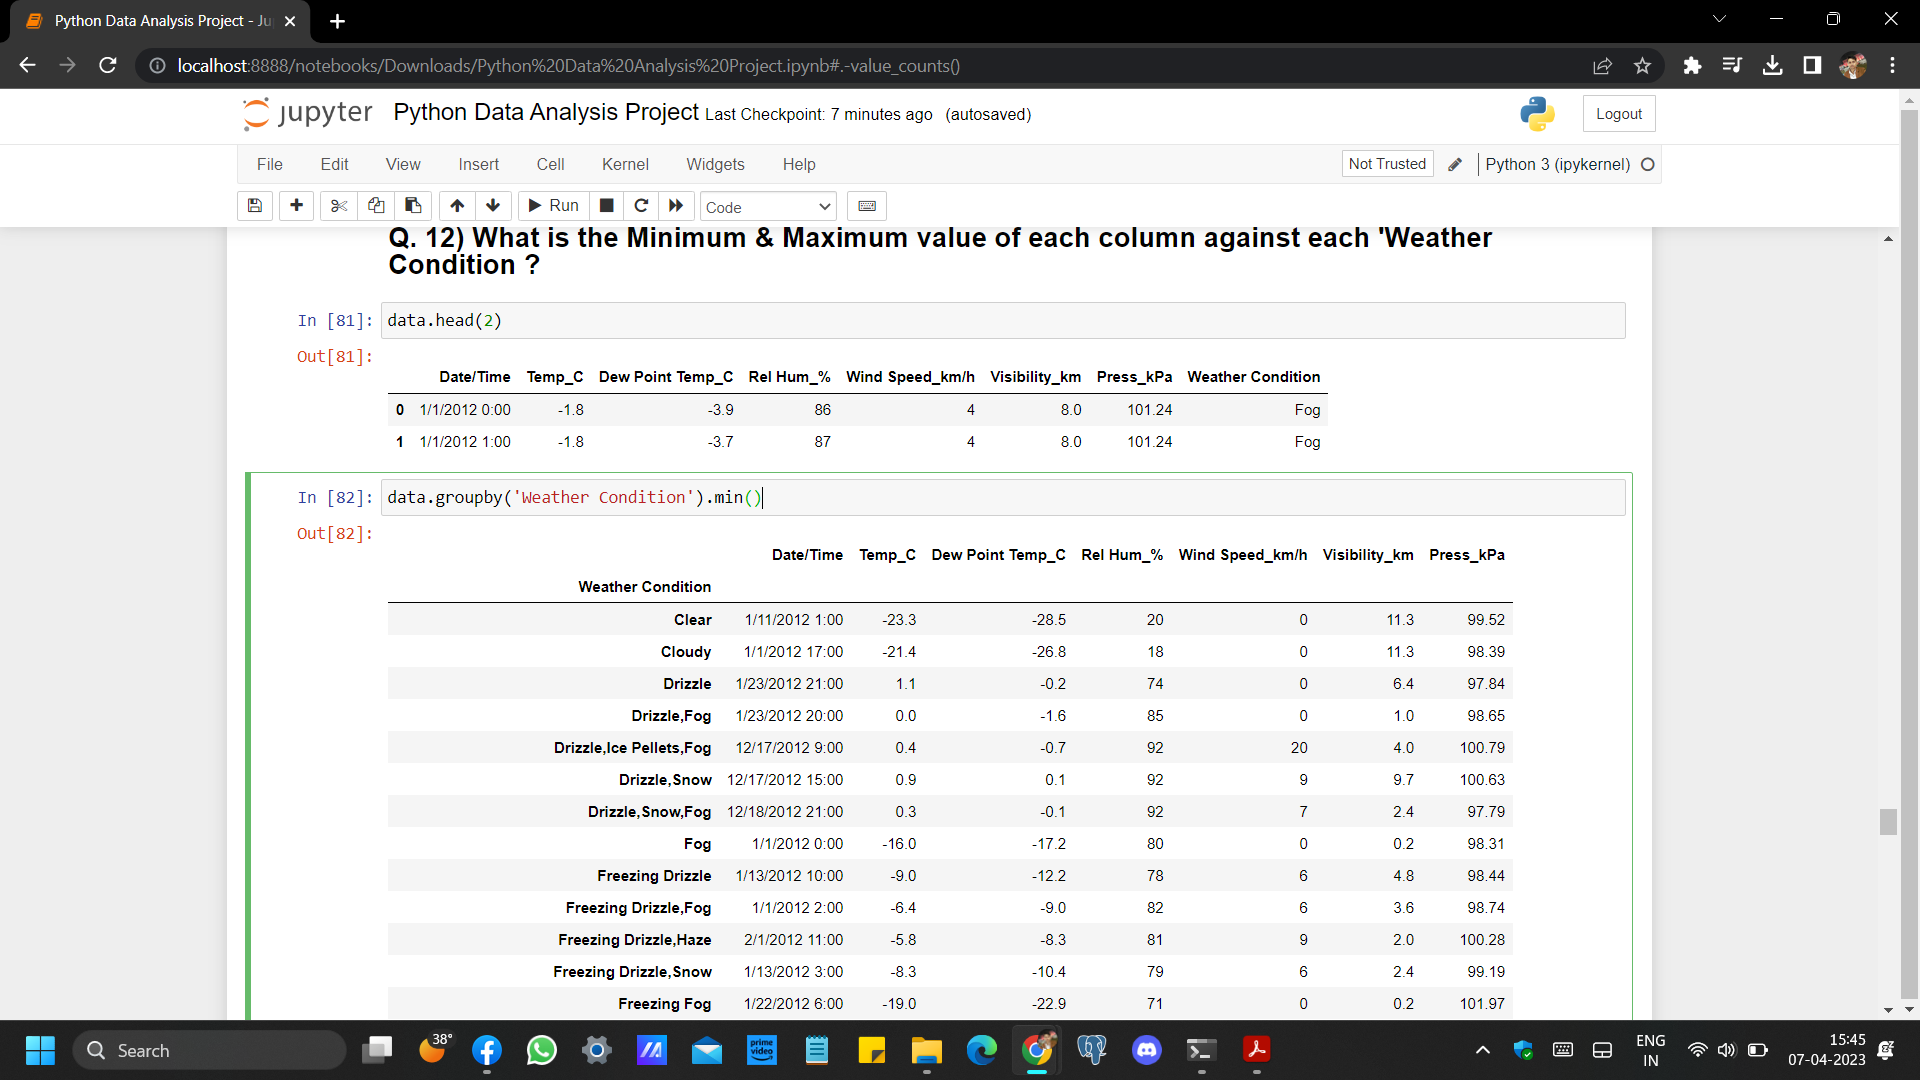
Task: Open the Cell menu
Action: (x=550, y=164)
